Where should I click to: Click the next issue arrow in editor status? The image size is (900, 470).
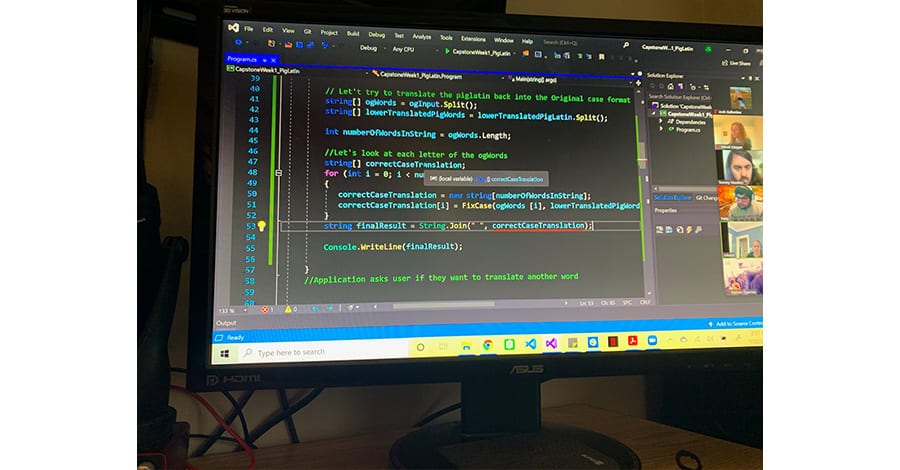point(329,309)
